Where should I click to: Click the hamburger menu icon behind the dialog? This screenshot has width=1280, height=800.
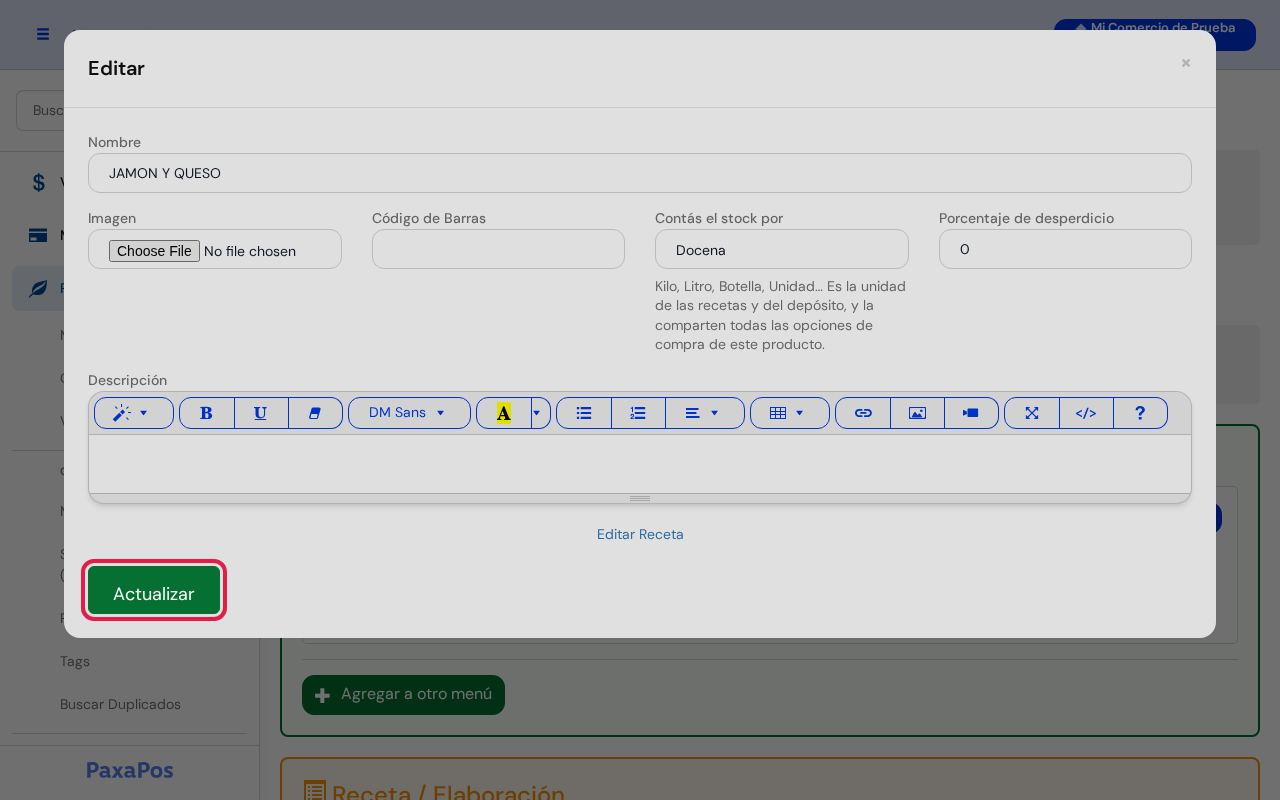click(x=43, y=34)
